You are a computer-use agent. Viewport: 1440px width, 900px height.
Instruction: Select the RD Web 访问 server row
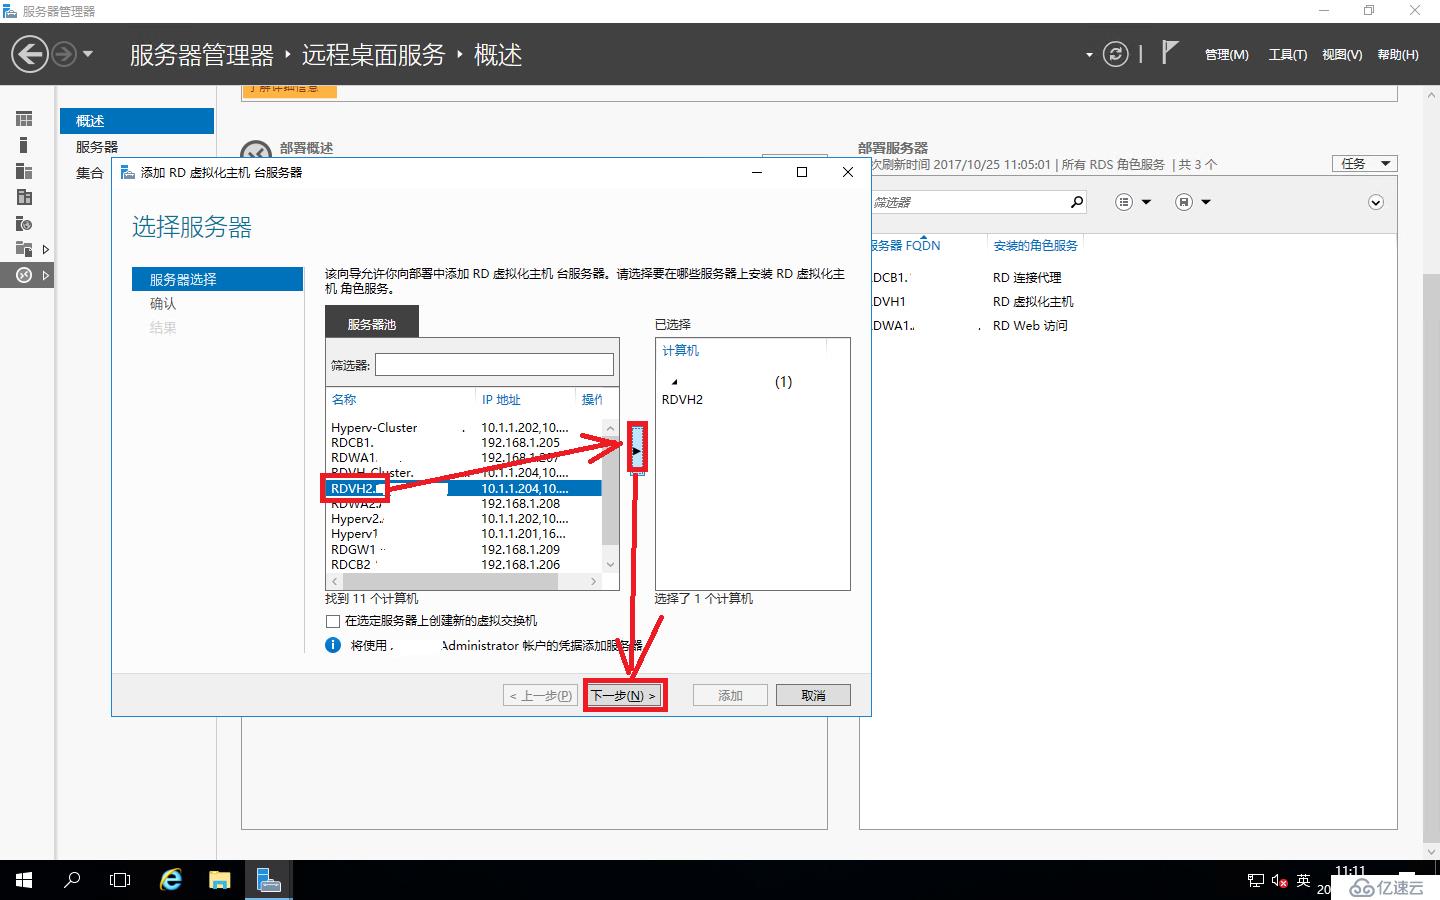click(1130, 325)
